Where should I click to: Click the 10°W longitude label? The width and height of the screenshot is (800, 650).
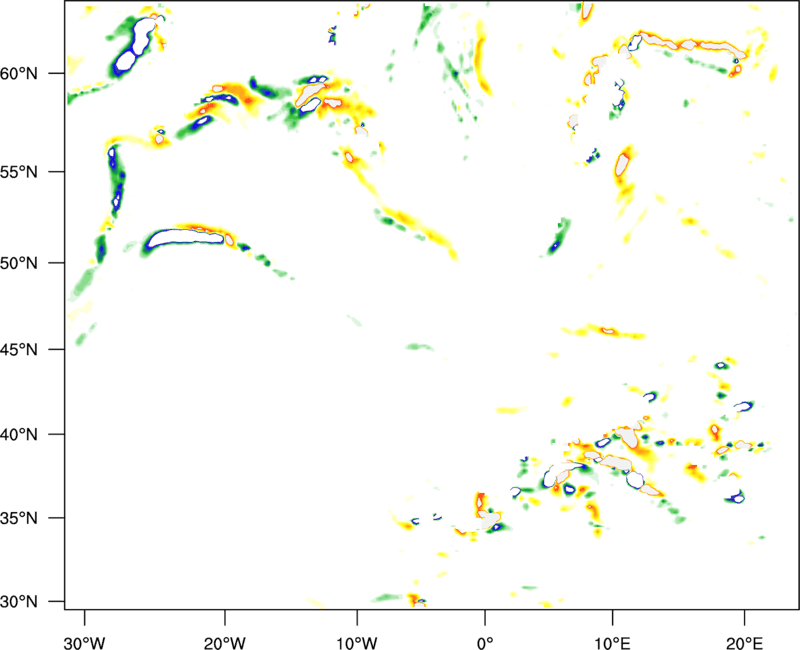click(357, 643)
